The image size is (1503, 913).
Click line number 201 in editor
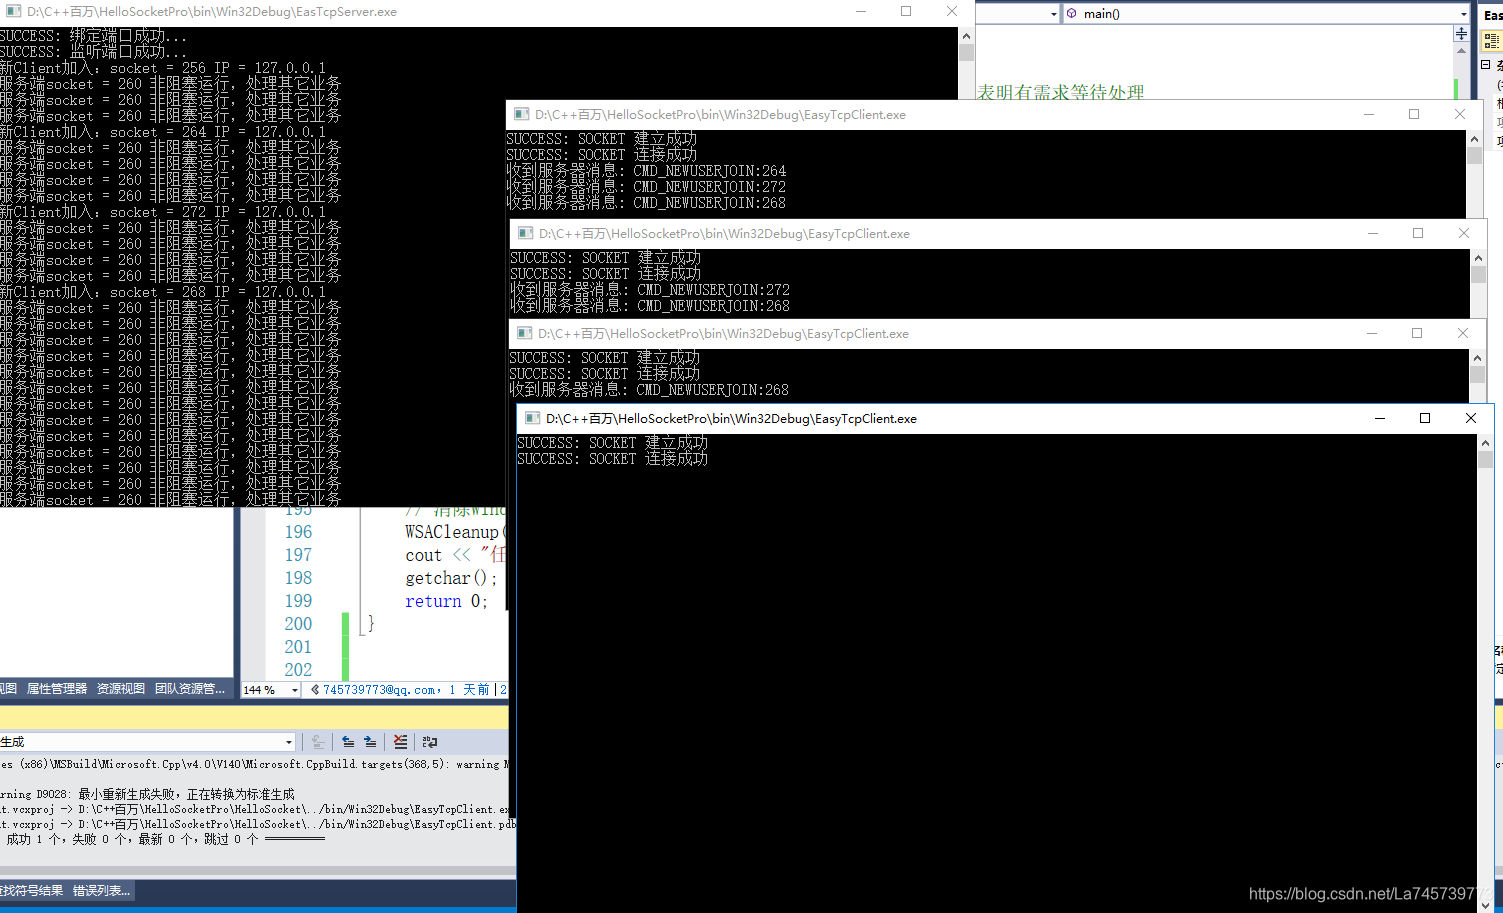[298, 647]
